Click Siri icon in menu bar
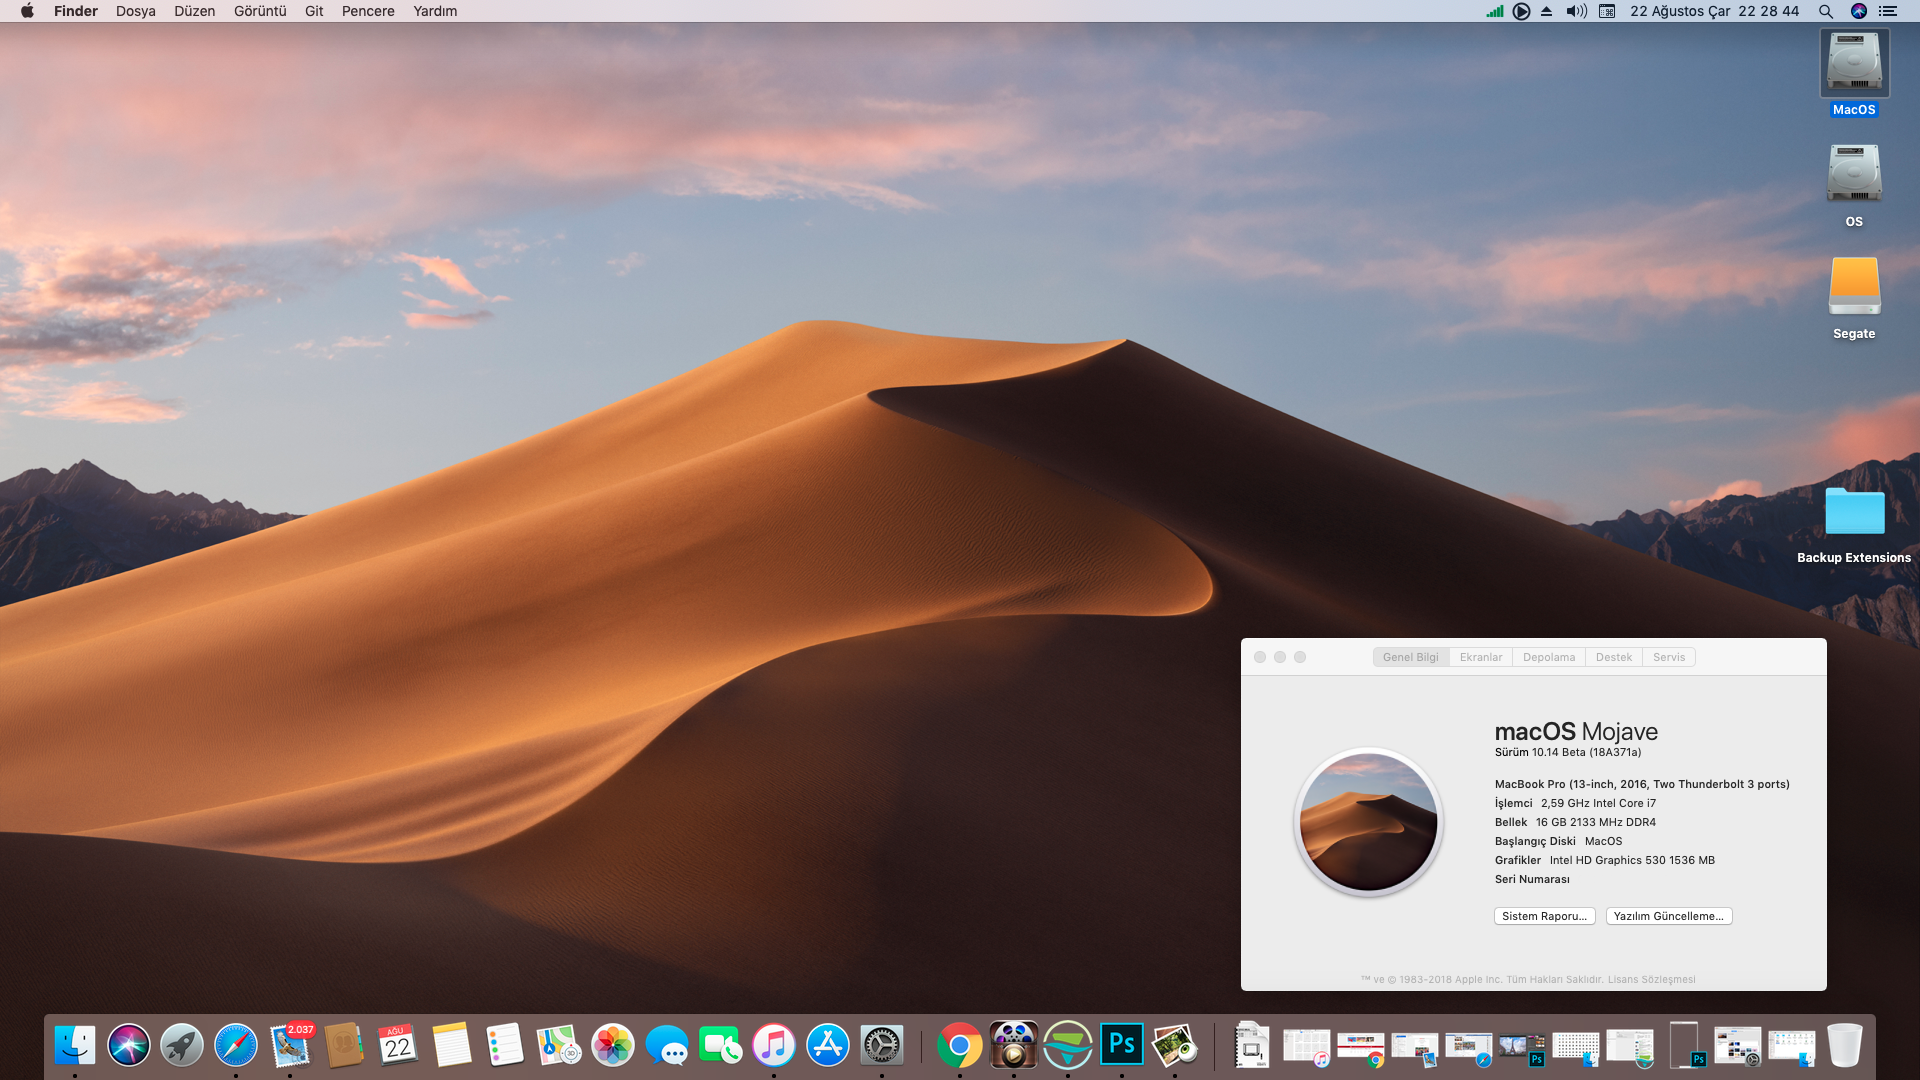1920x1080 pixels. click(x=1859, y=11)
